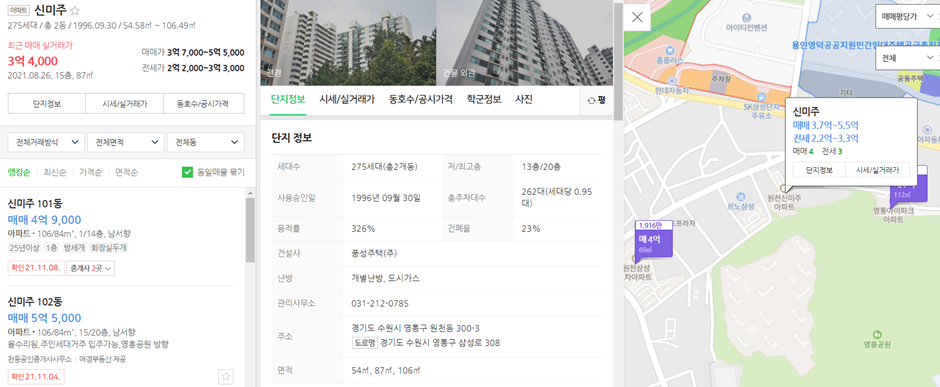Click 홈플러스 map marker icon
This screenshot has width=940, height=387.
(x=670, y=51)
